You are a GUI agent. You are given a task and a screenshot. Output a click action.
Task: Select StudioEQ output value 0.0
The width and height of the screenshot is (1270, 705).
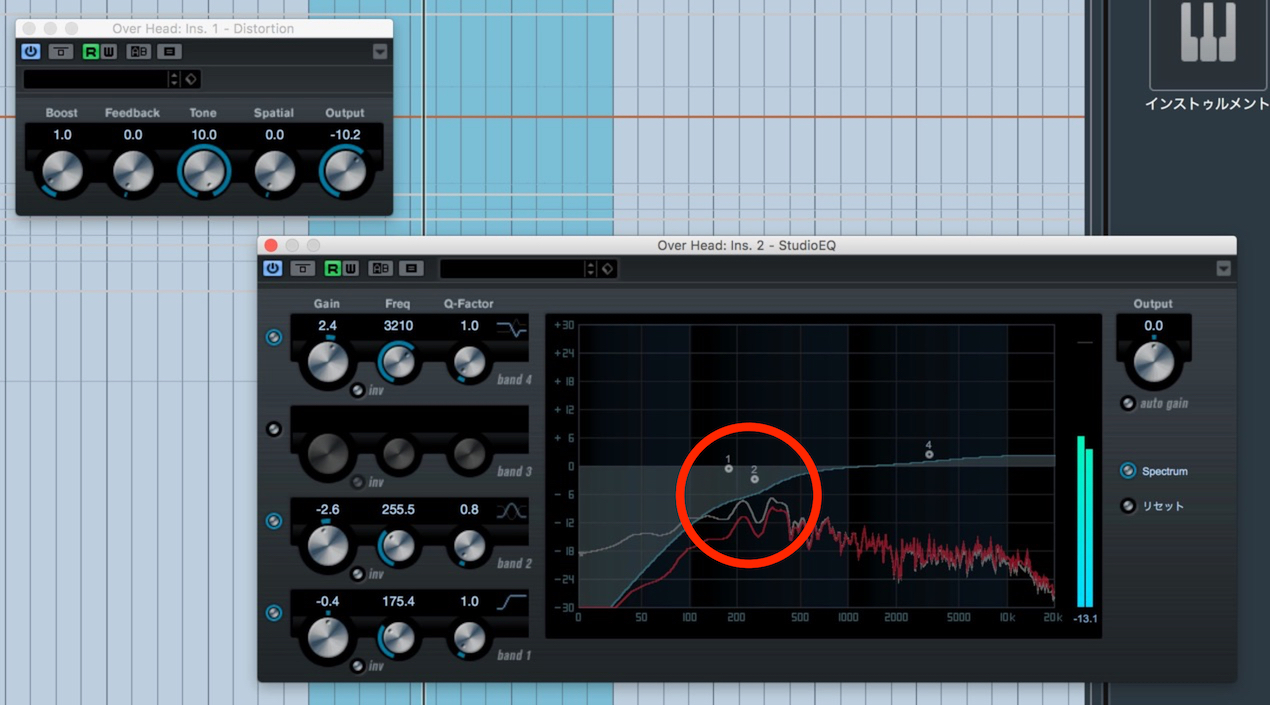pos(1153,325)
